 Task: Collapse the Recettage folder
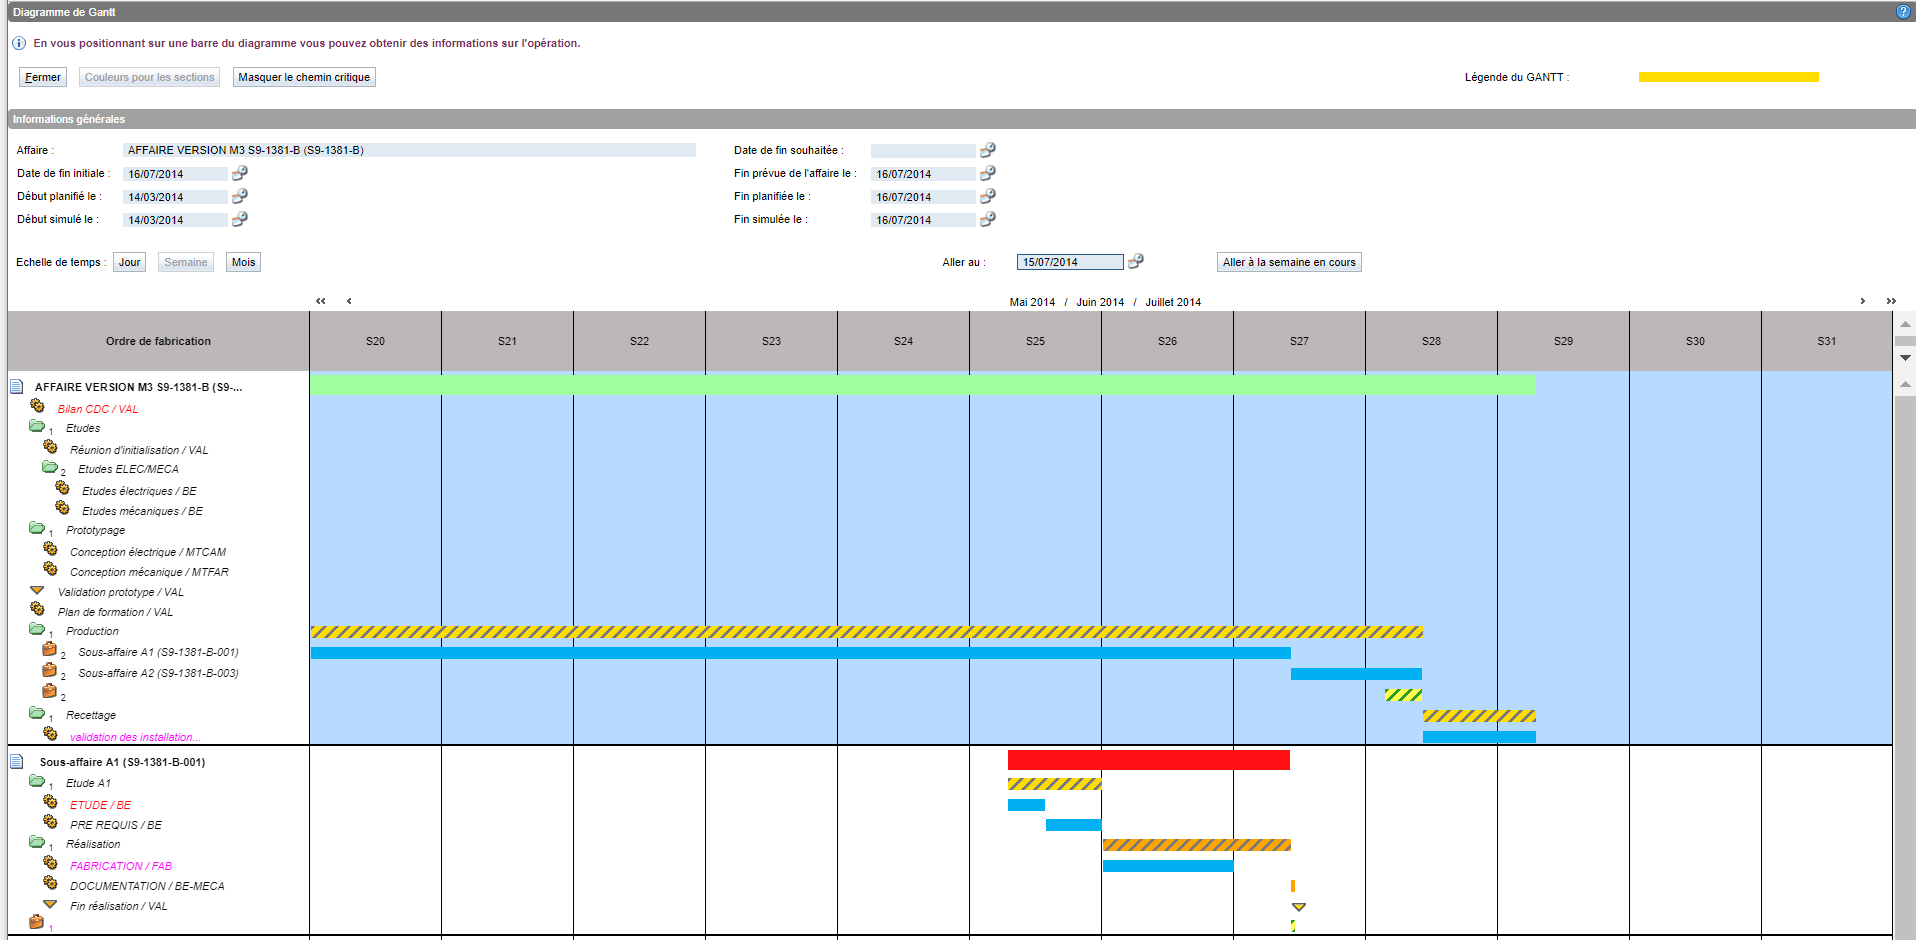coord(37,713)
